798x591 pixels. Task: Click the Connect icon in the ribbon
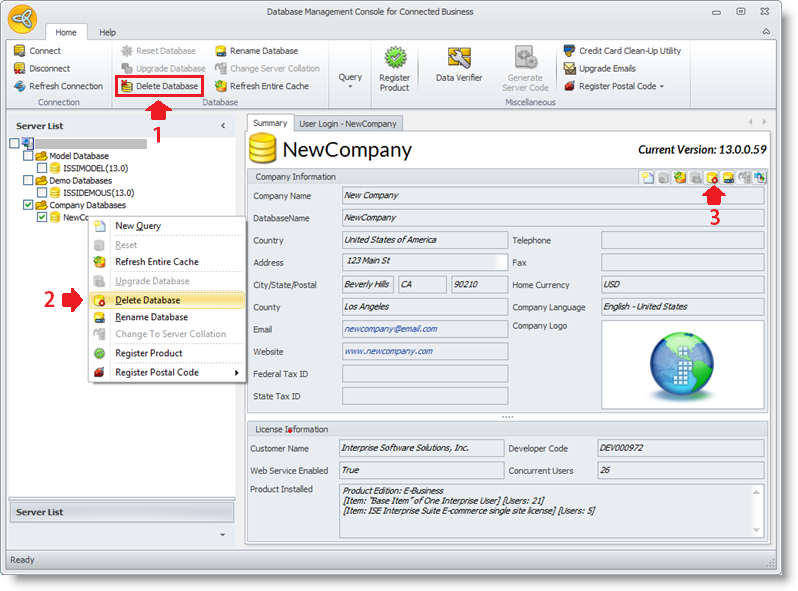tap(21, 51)
